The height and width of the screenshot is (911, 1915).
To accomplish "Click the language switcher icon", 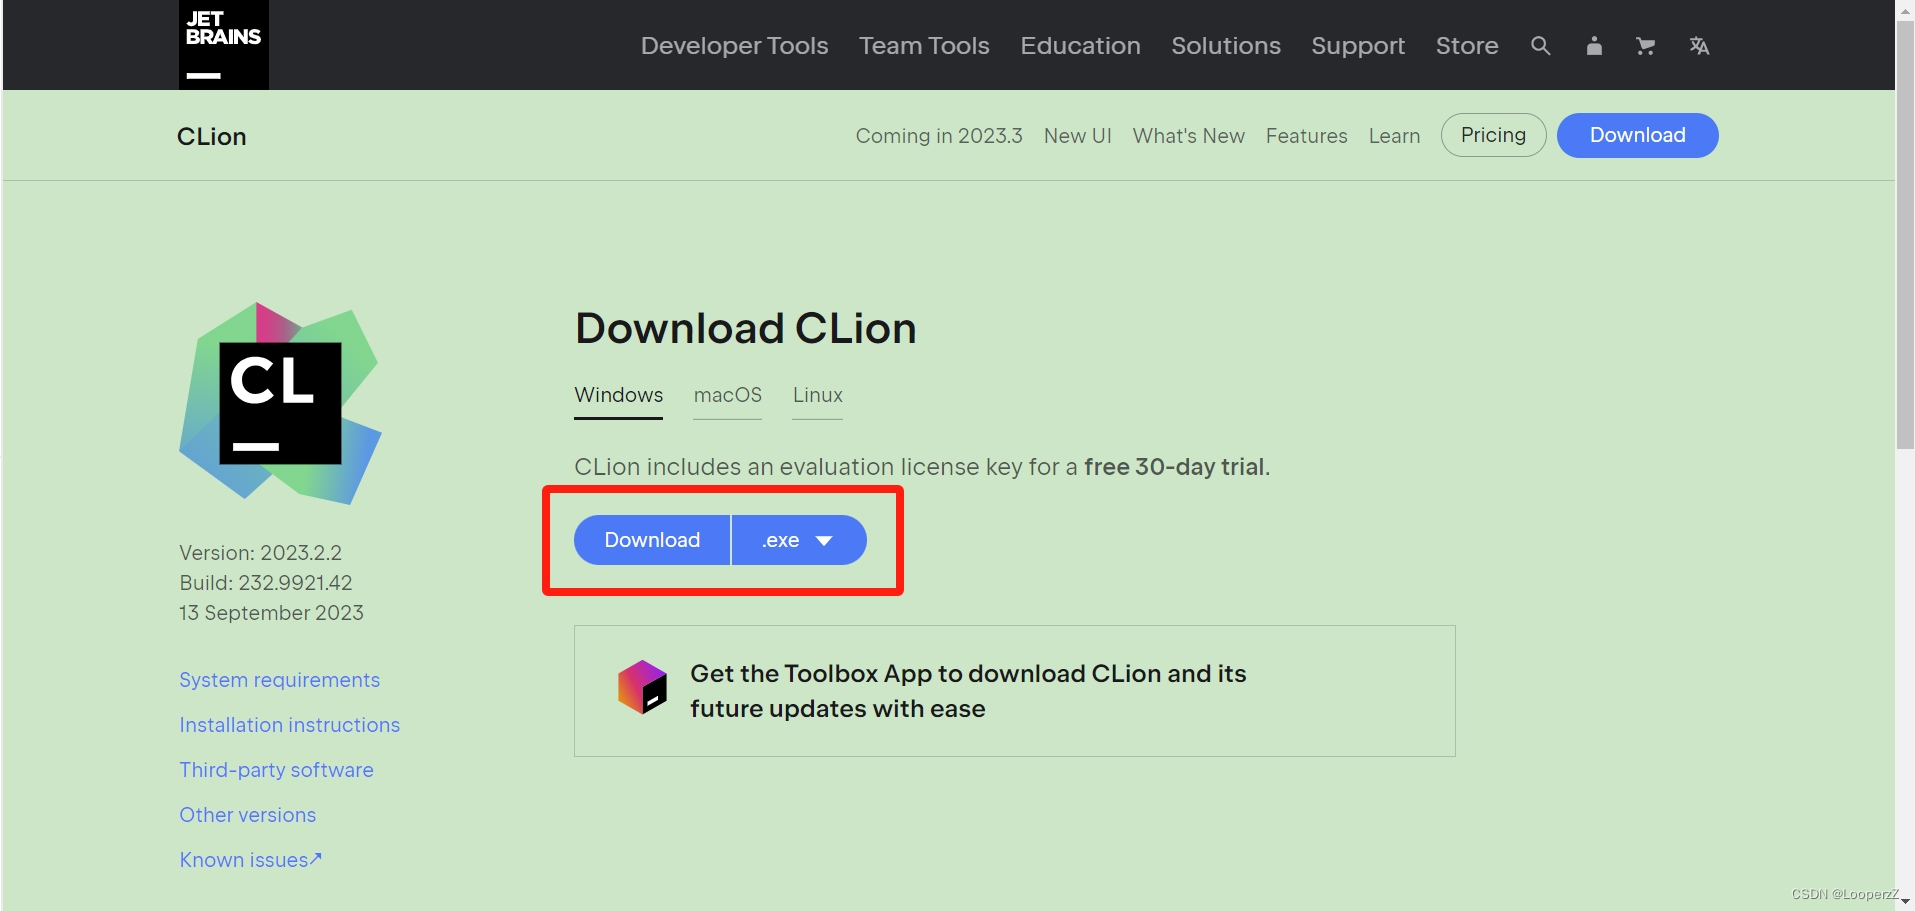I will click(x=1700, y=46).
